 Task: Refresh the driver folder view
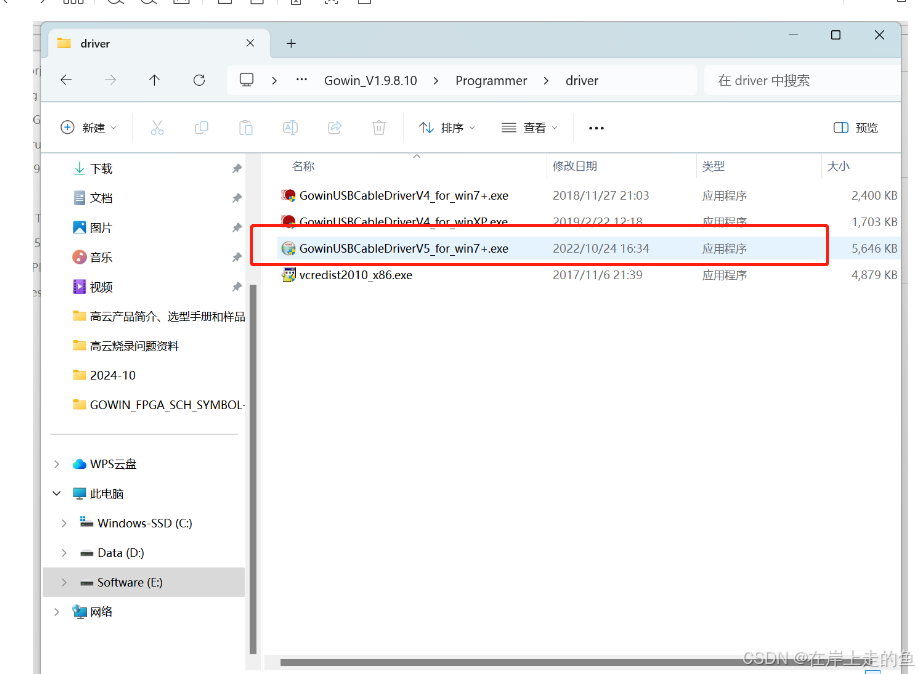pyautogui.click(x=199, y=80)
